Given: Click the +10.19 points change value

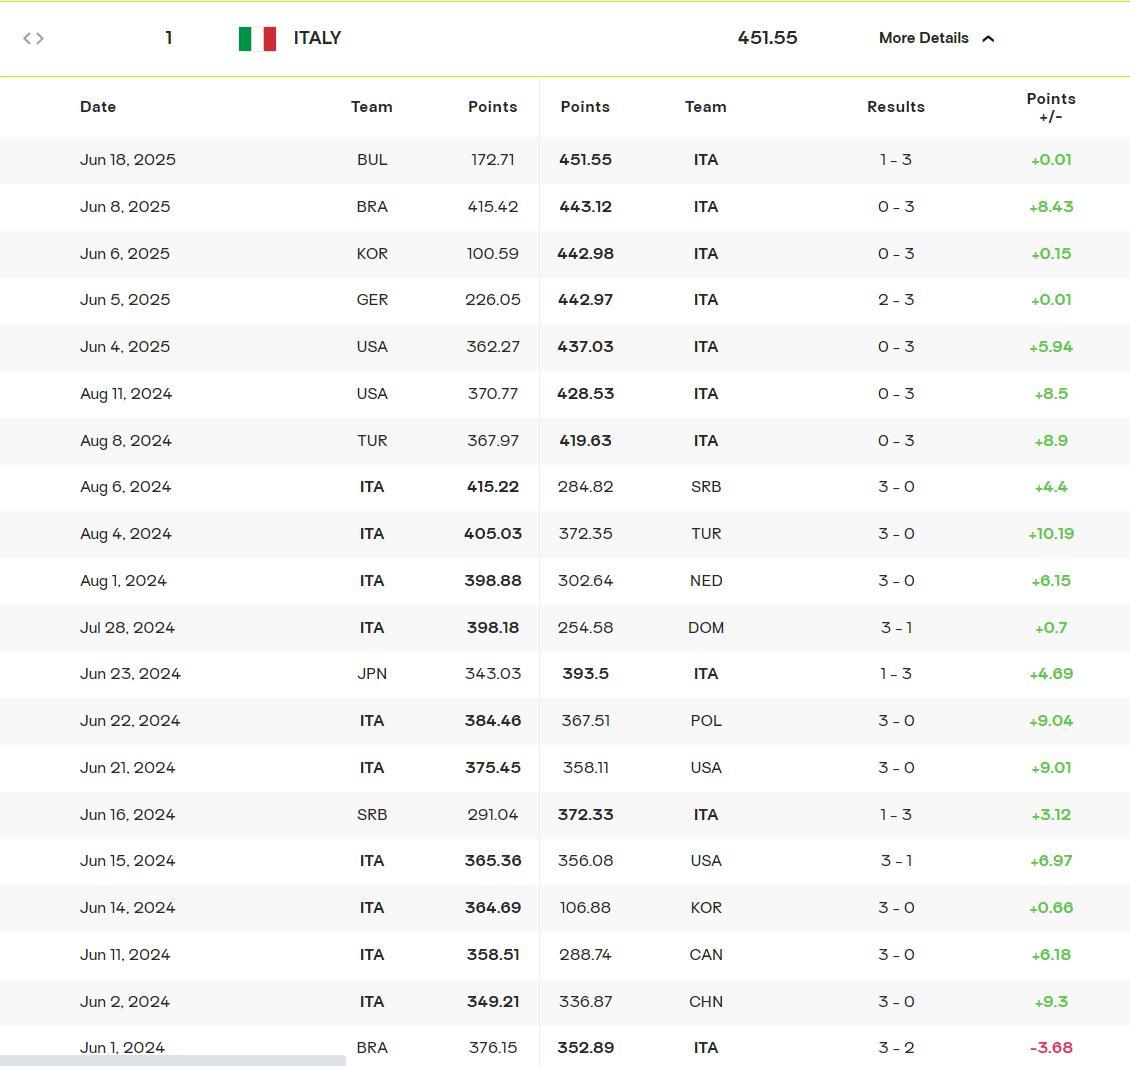Looking at the screenshot, I should coord(1050,534).
